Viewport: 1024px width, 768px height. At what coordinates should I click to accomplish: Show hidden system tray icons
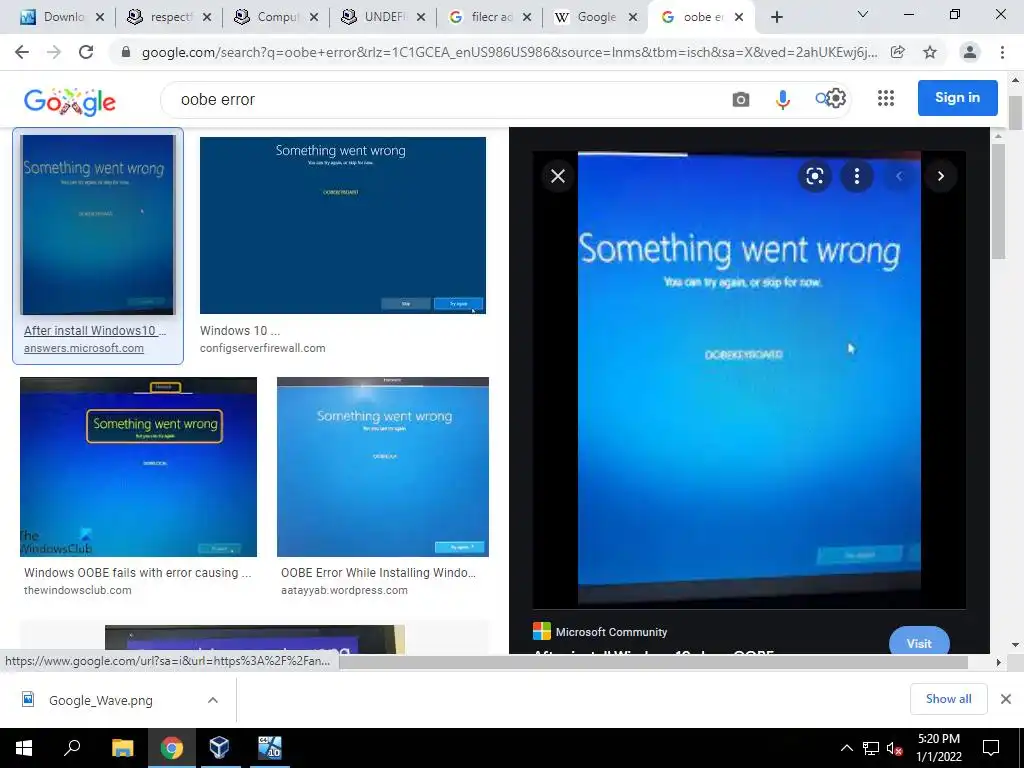tap(846, 748)
